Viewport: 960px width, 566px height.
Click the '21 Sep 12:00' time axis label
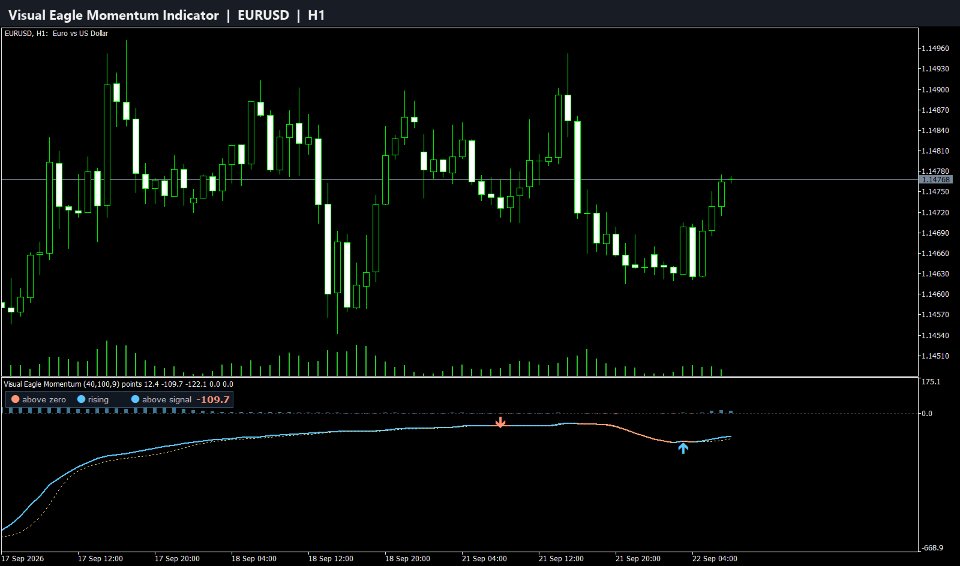[561, 559]
